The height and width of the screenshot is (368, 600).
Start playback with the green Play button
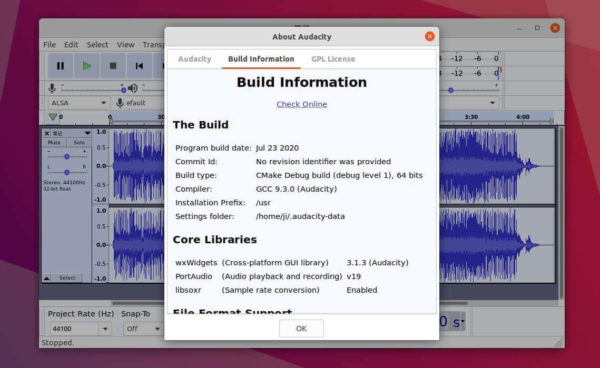coord(86,66)
